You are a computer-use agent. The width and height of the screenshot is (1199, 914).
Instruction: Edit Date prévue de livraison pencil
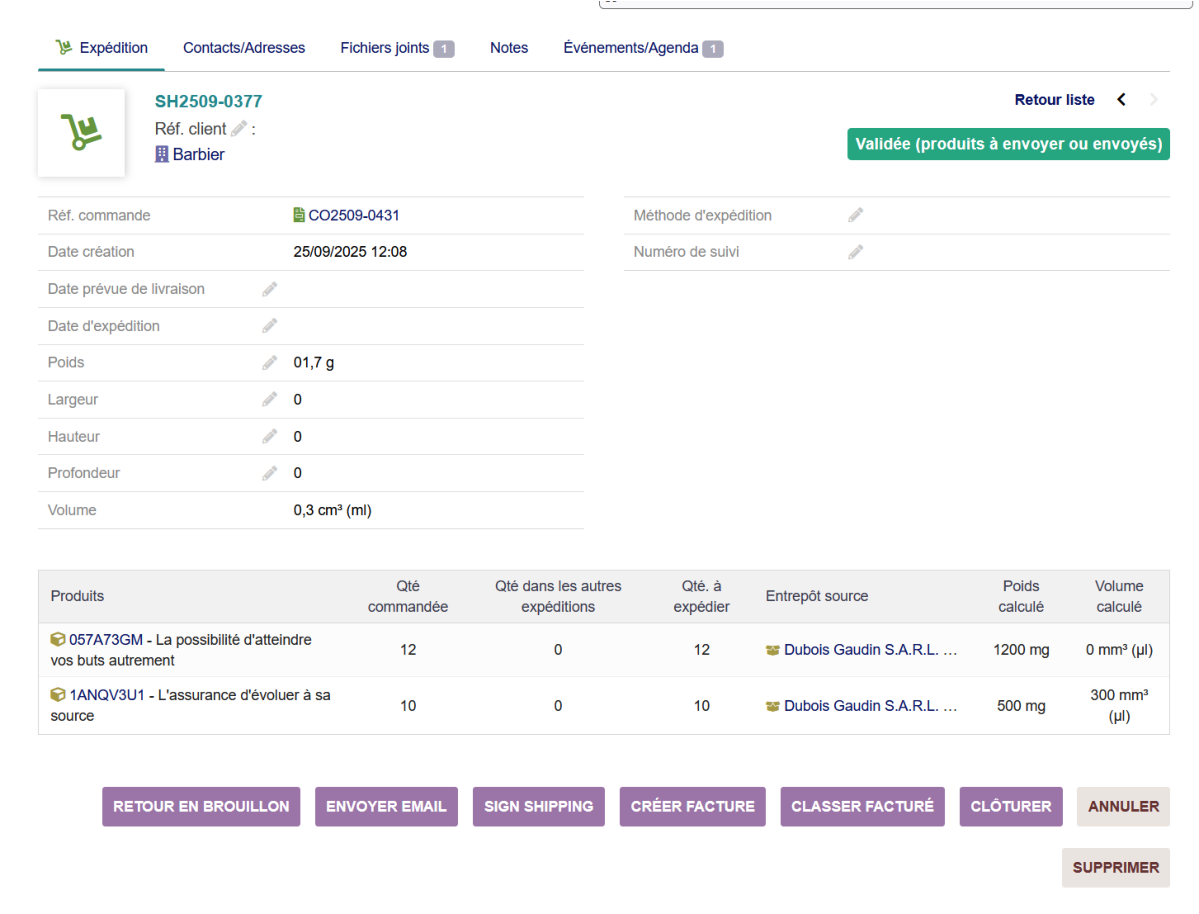tap(269, 289)
